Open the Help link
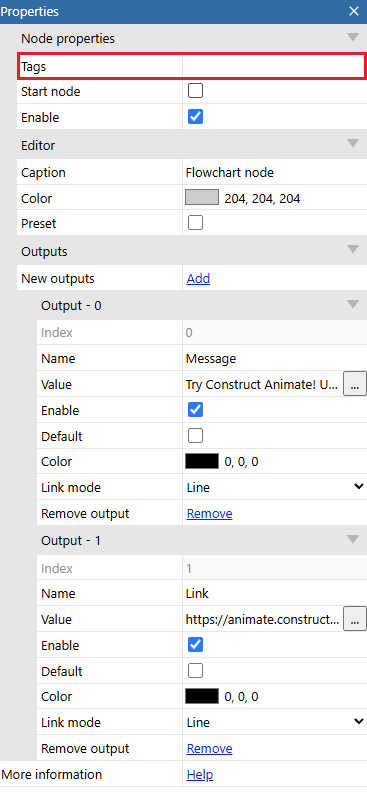 pyautogui.click(x=200, y=775)
